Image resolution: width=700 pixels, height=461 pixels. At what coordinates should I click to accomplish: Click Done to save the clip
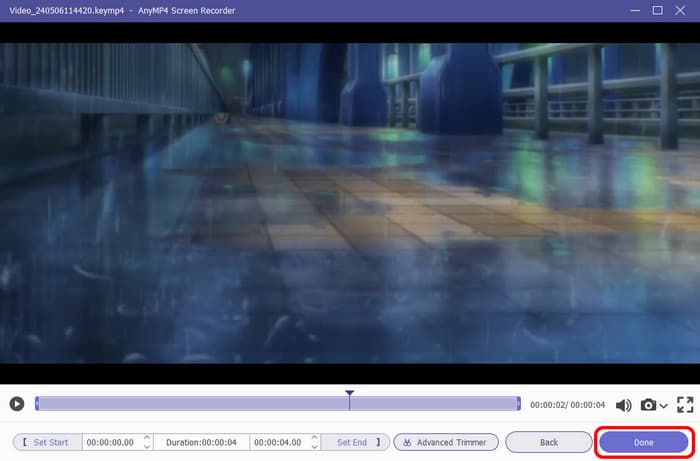(x=643, y=442)
